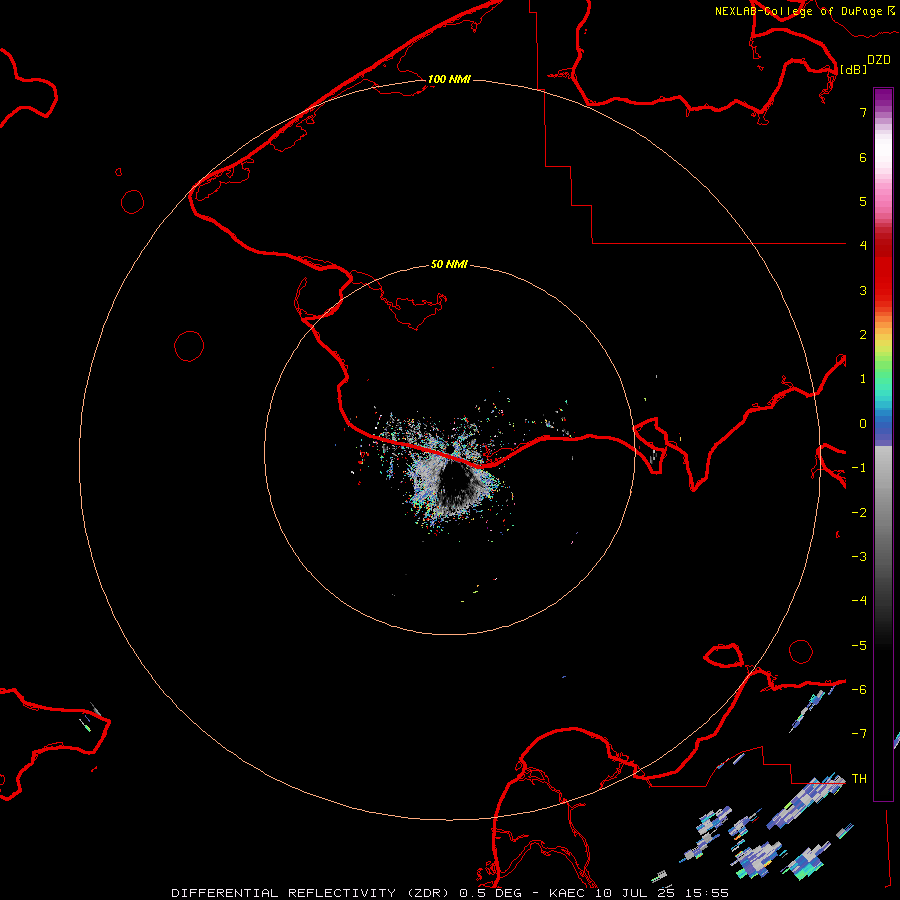Click the -6 value on color scale
Viewport: 900px width, 900px height.
coord(859,690)
